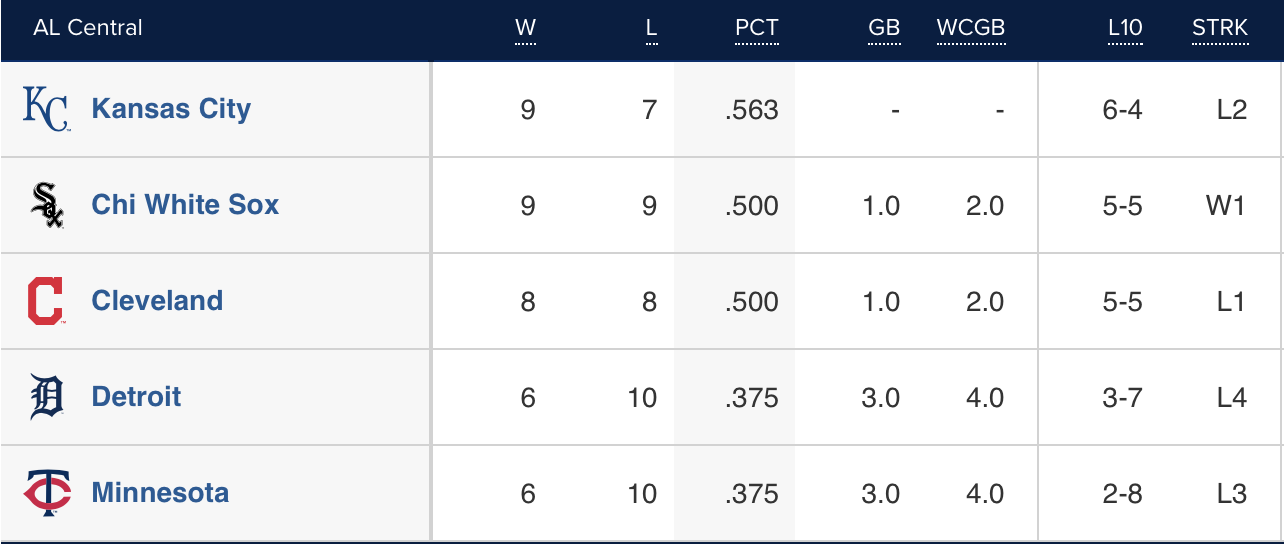Open the Kansas City team link
This screenshot has width=1284, height=544.
coord(171,109)
